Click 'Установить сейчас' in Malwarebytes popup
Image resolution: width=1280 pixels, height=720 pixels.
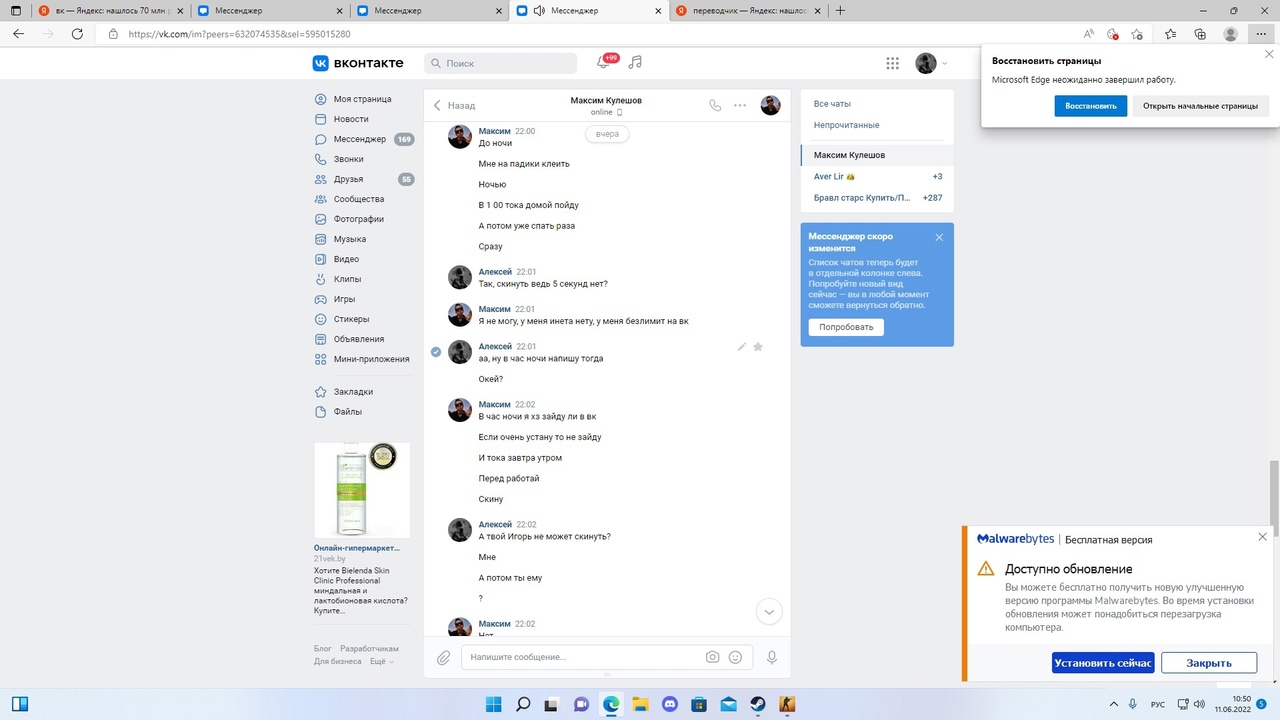1103,663
